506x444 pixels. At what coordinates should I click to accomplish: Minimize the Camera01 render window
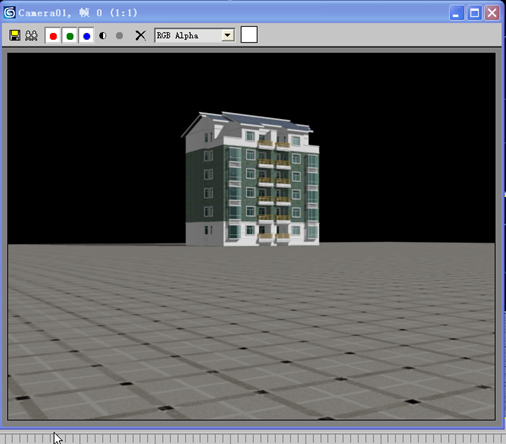(457, 13)
